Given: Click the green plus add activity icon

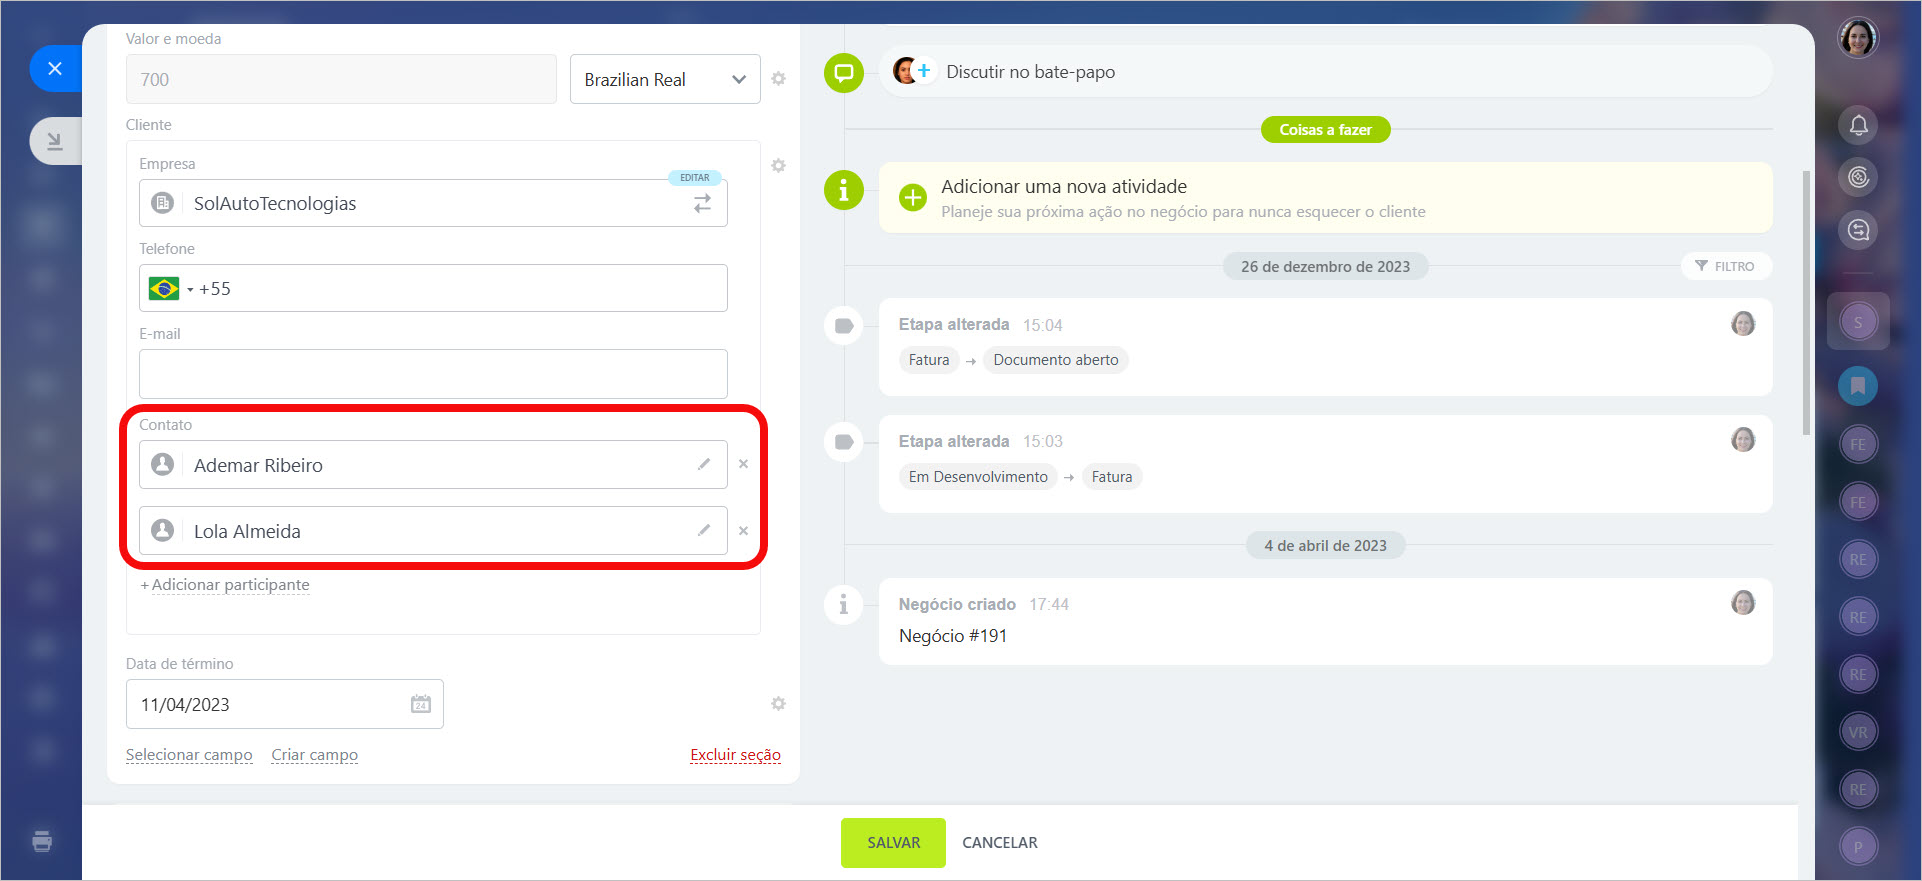Looking at the screenshot, I should 912,197.
